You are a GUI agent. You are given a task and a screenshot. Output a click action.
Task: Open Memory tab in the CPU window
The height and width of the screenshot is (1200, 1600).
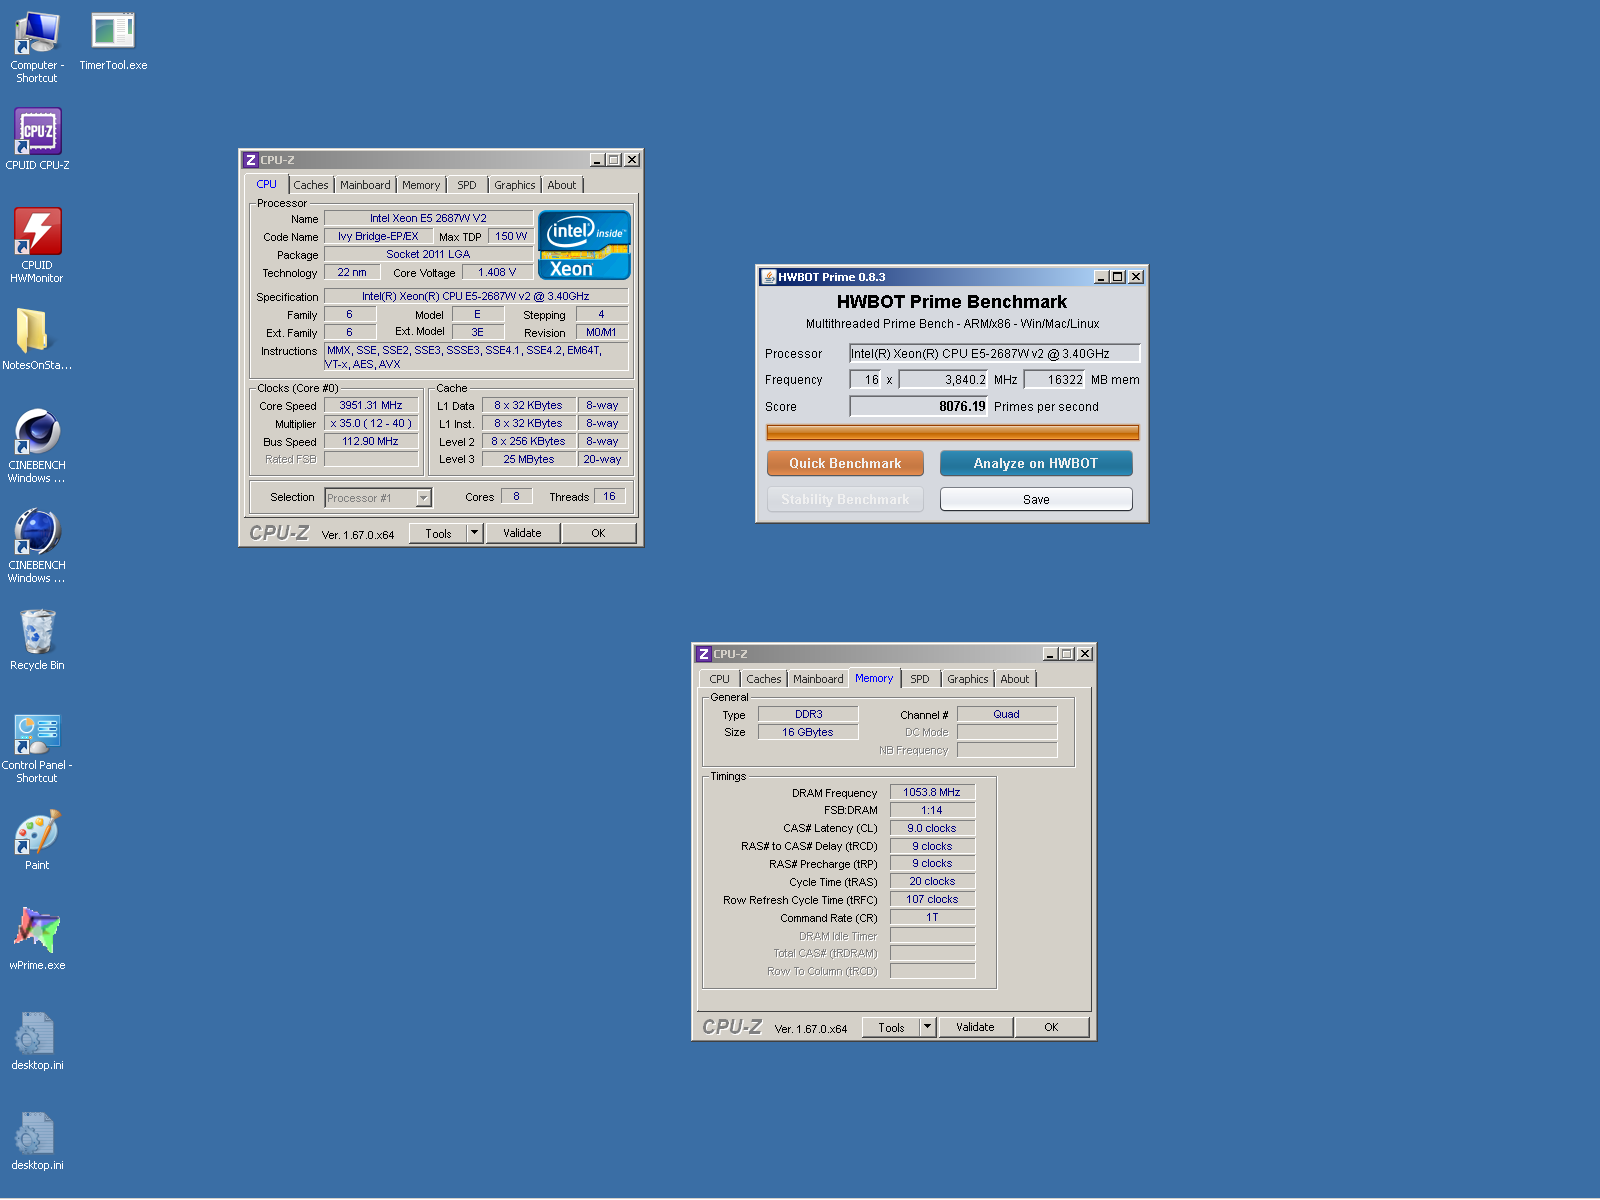(421, 185)
